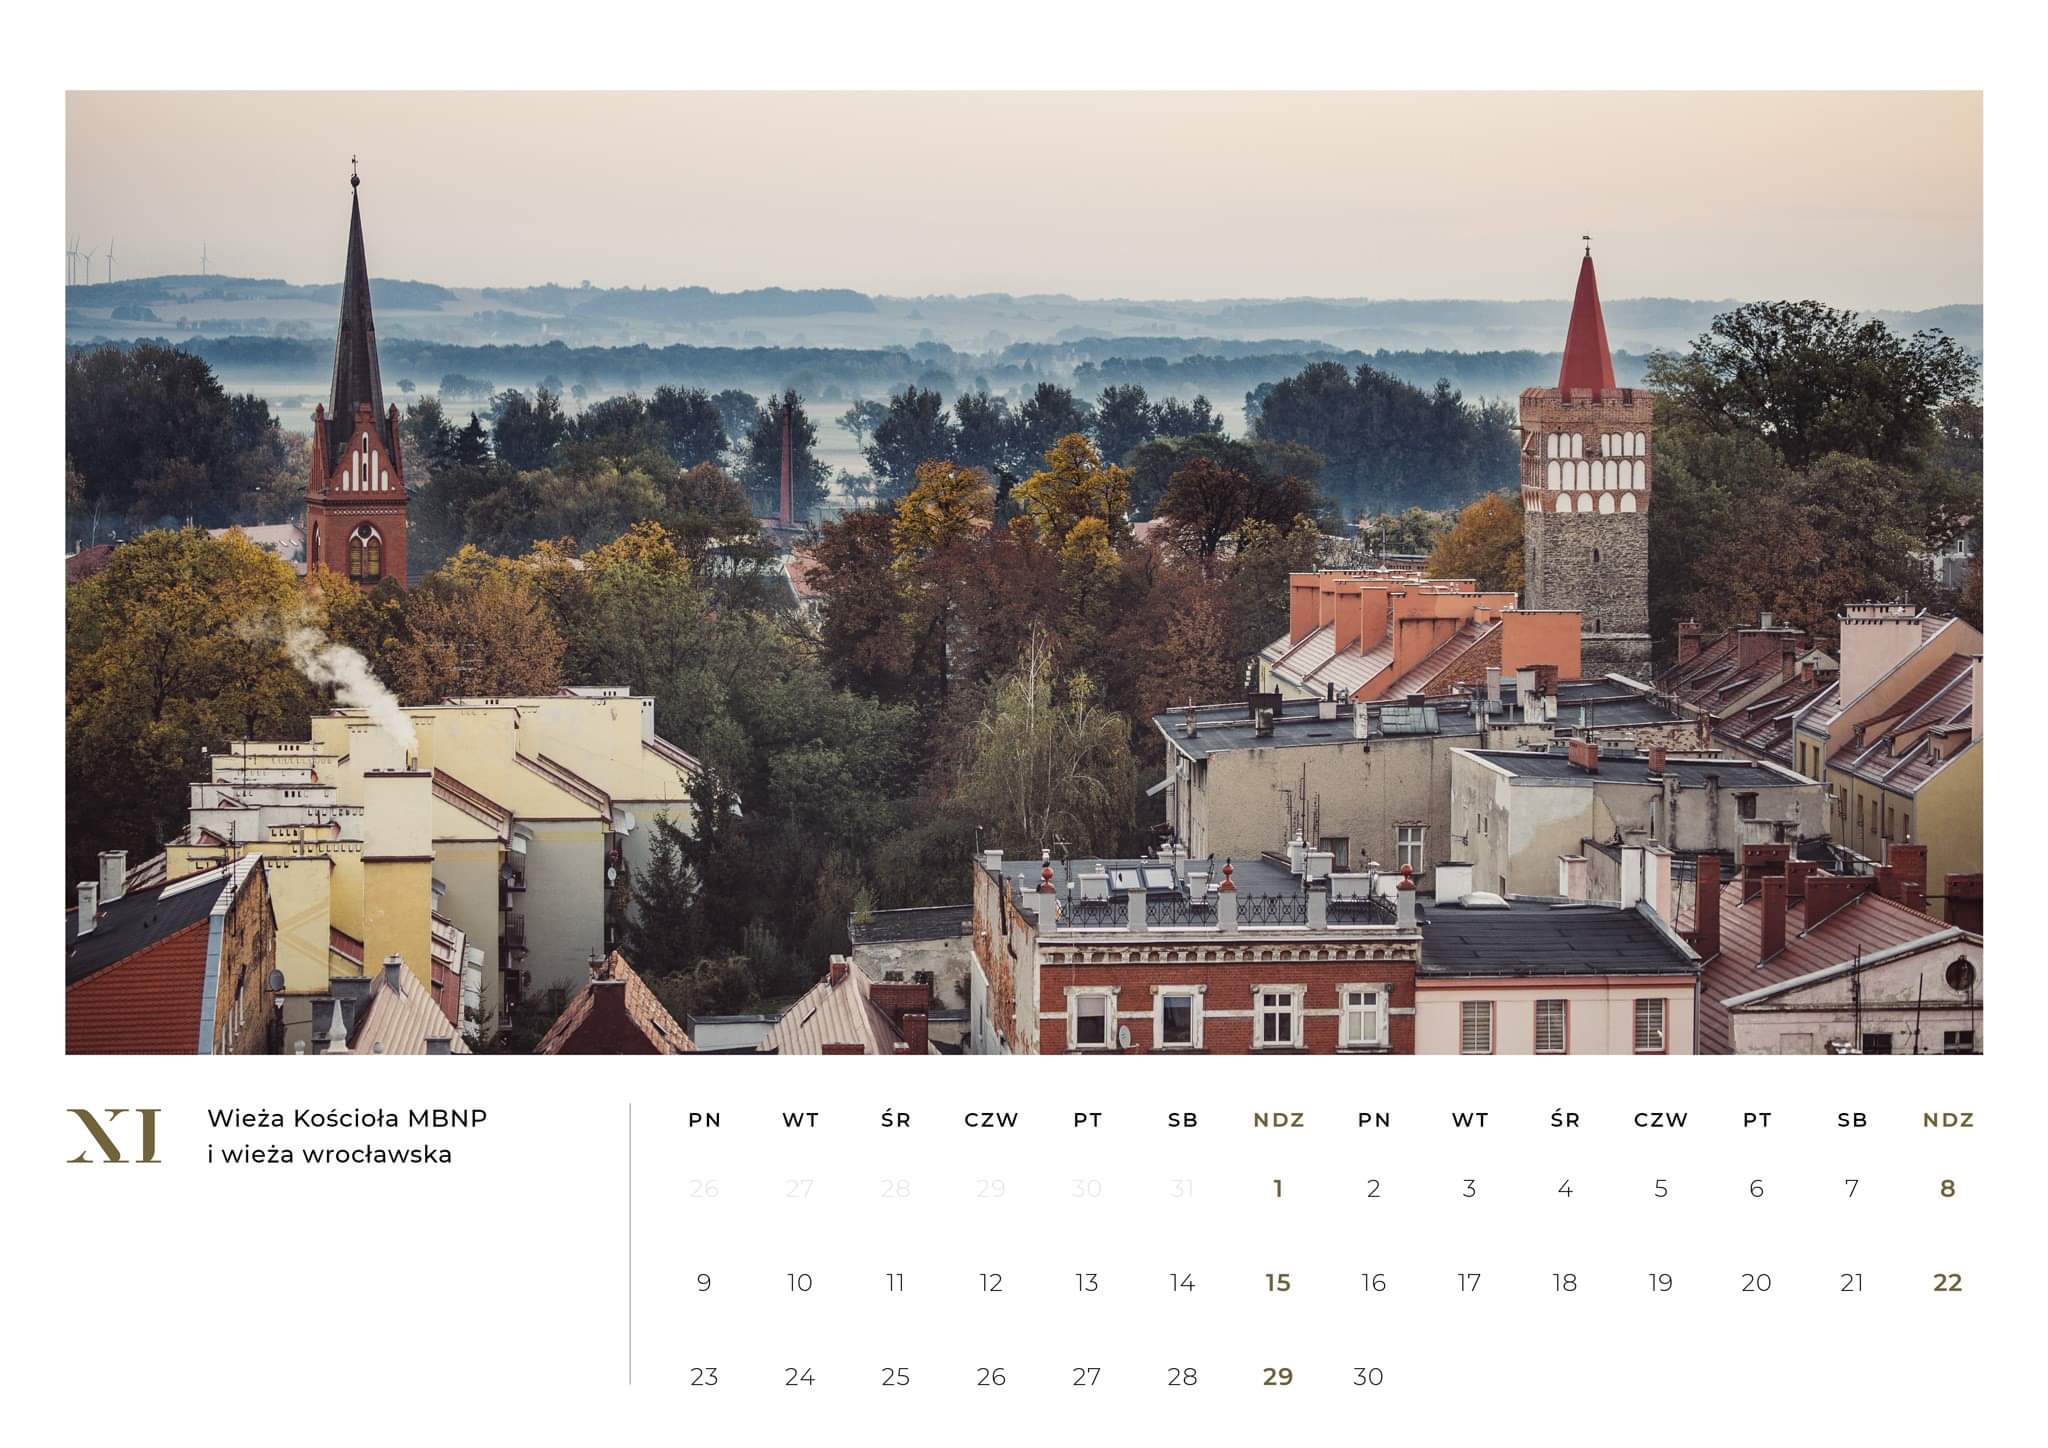Select the WT header above date 3
2048x1448 pixels.
[x=1469, y=1120]
